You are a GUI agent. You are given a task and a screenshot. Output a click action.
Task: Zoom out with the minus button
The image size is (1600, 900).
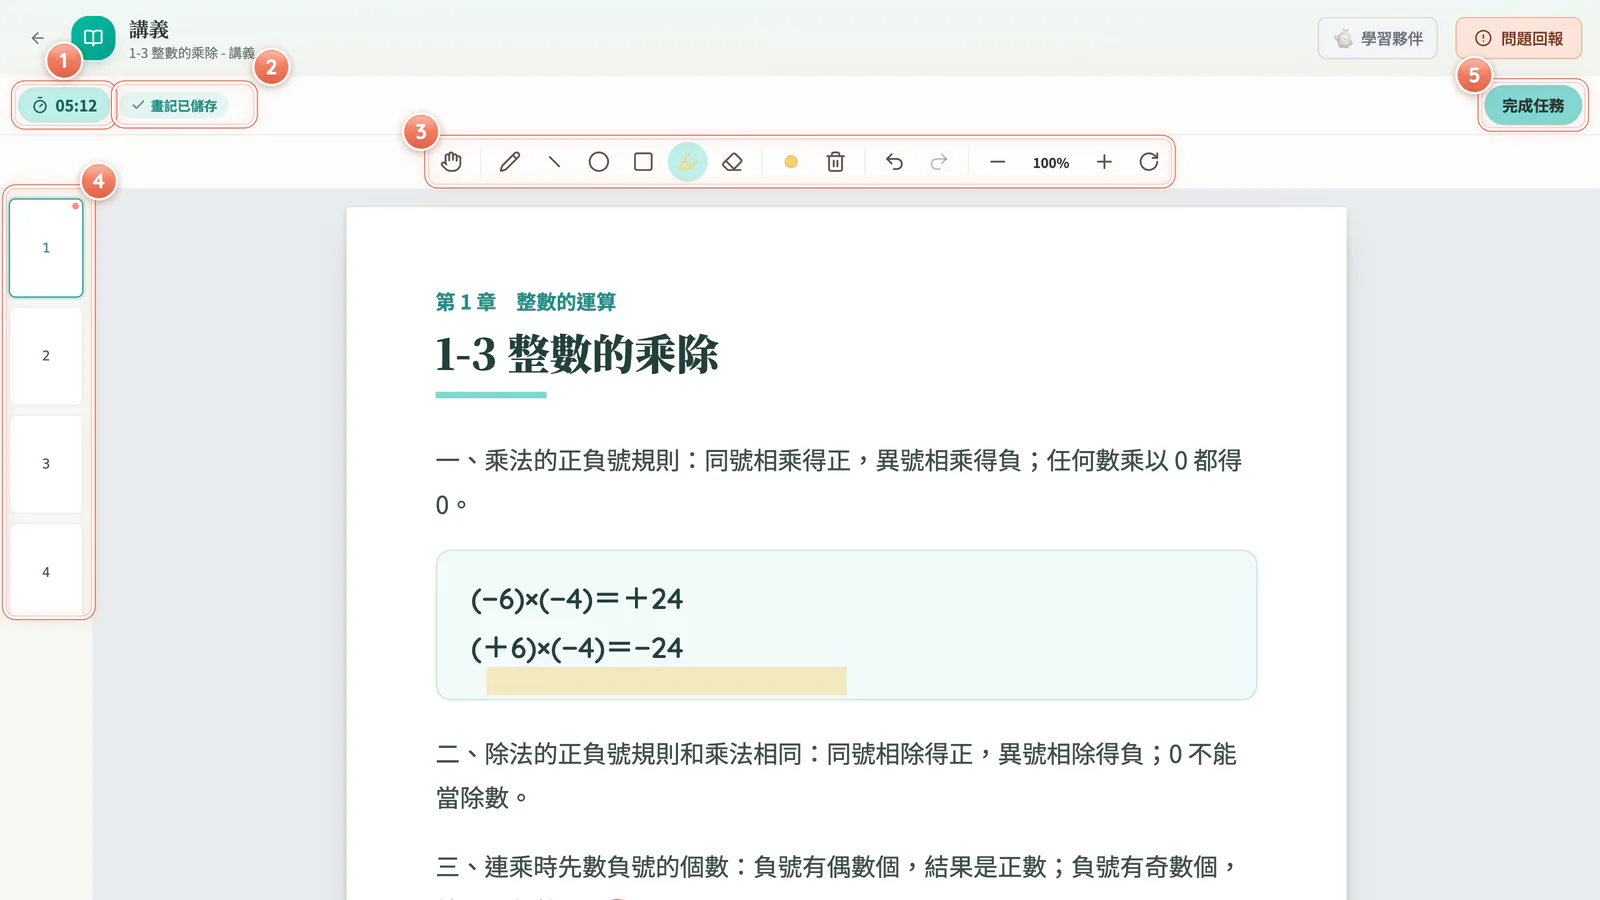pos(997,162)
